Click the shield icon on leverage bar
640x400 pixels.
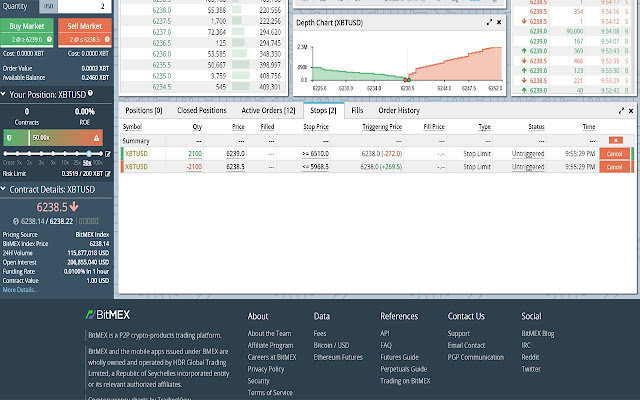[x=10, y=138]
